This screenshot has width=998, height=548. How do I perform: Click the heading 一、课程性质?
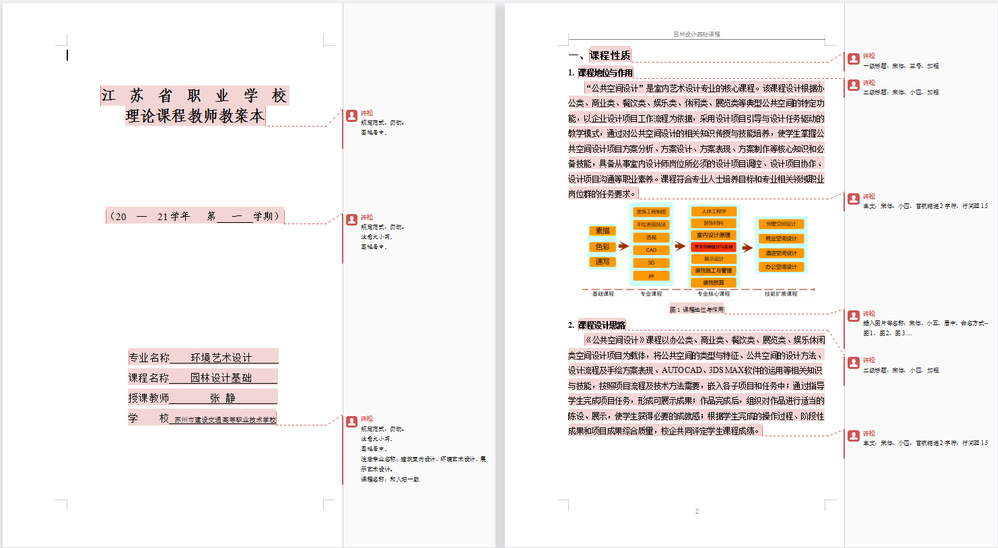[x=599, y=56]
